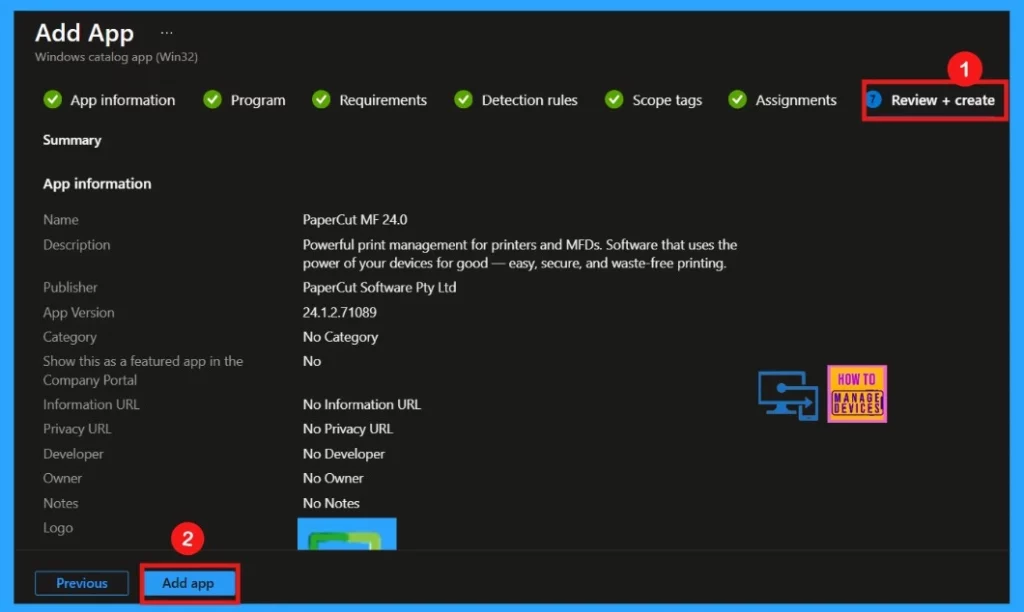Click the No Information URL value

362,404
